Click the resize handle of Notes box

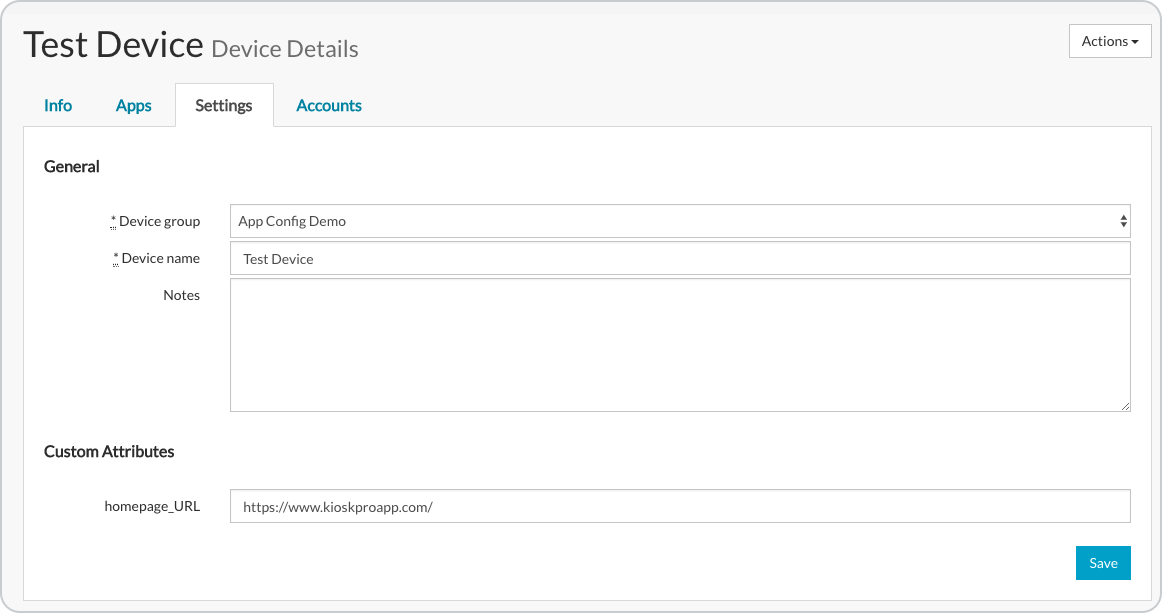pos(1125,405)
